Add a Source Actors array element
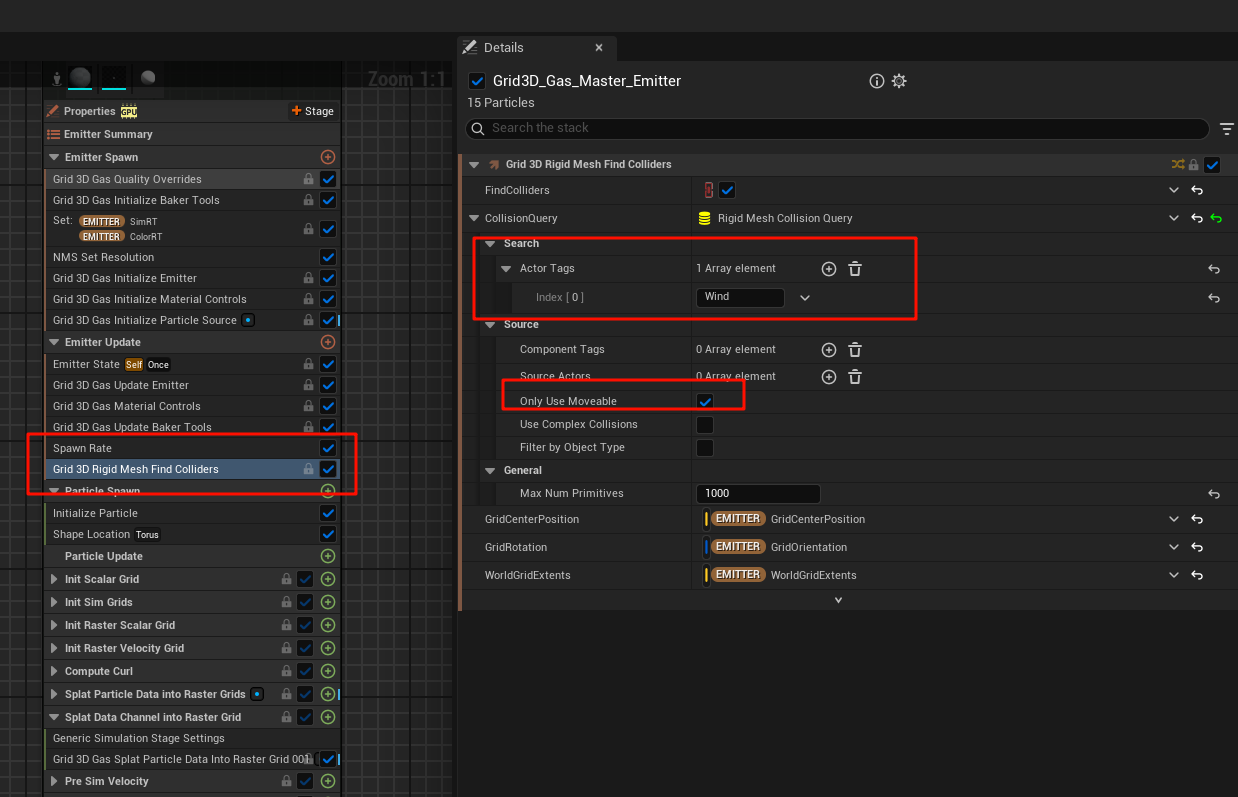Viewport: 1238px width, 797px height. point(828,377)
